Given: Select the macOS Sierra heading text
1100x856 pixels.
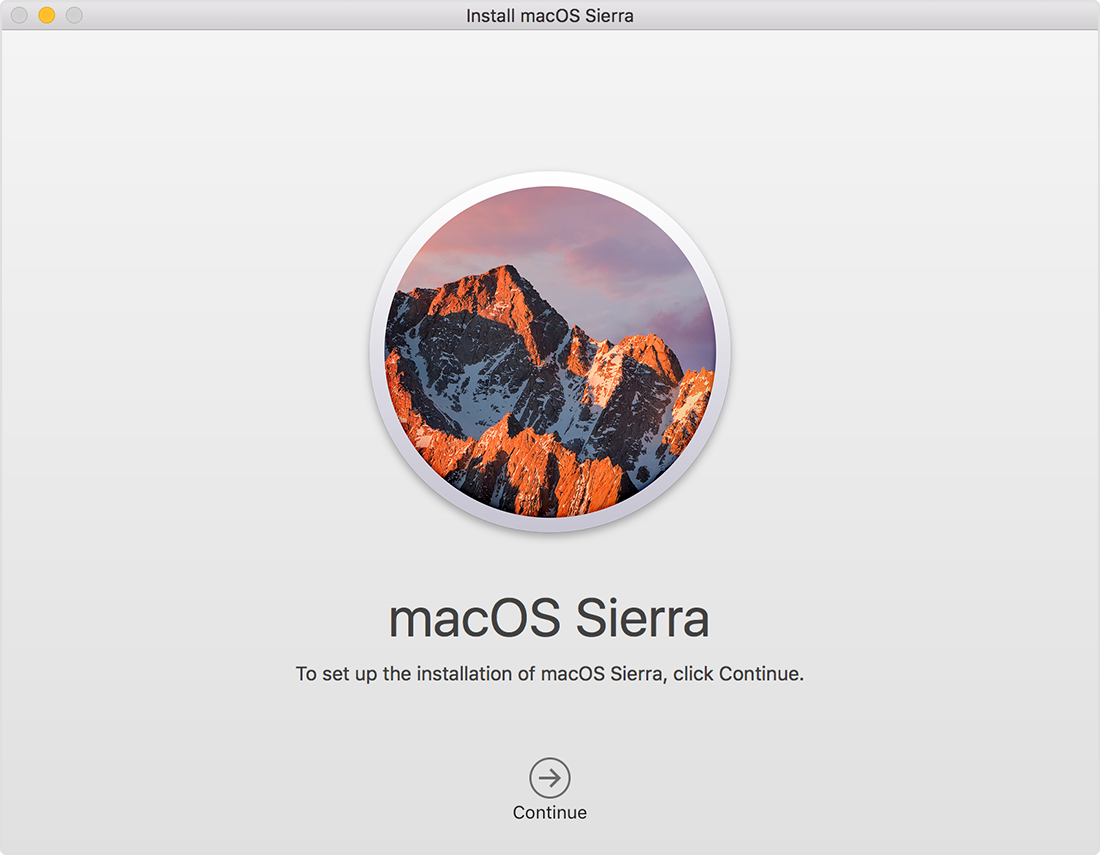Looking at the screenshot, I should pyautogui.click(x=550, y=618).
